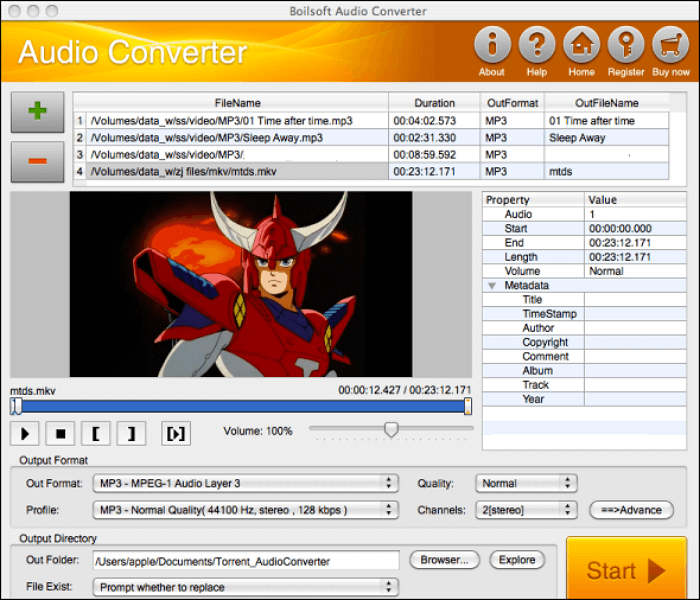Screen dimensions: 700x600
Task: Click the Browser... button
Action: pyautogui.click(x=444, y=560)
